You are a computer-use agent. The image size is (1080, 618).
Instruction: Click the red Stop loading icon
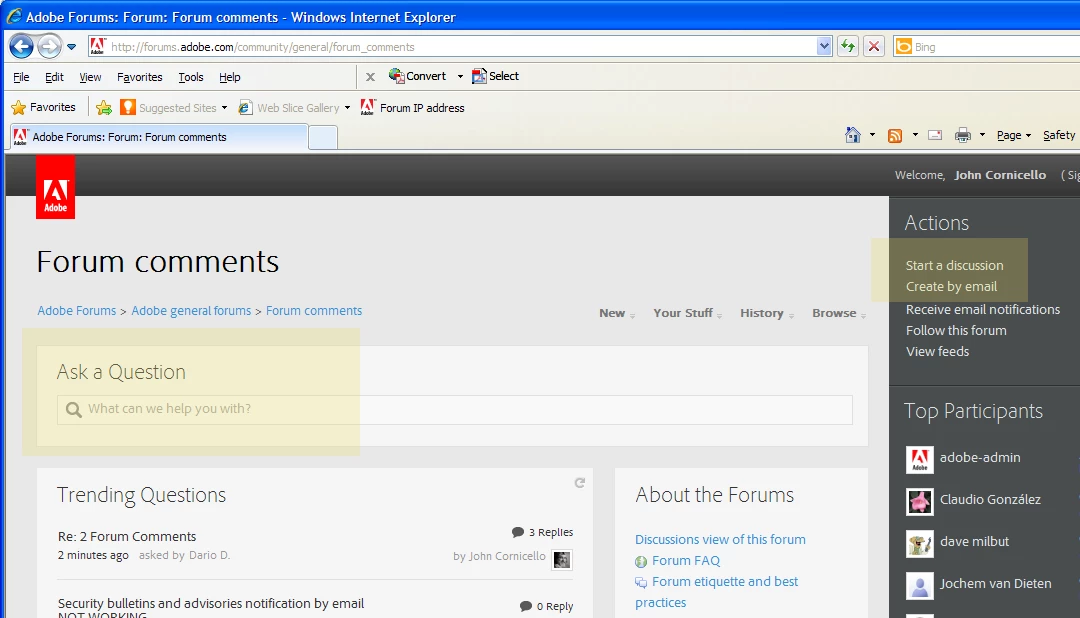[x=874, y=47]
